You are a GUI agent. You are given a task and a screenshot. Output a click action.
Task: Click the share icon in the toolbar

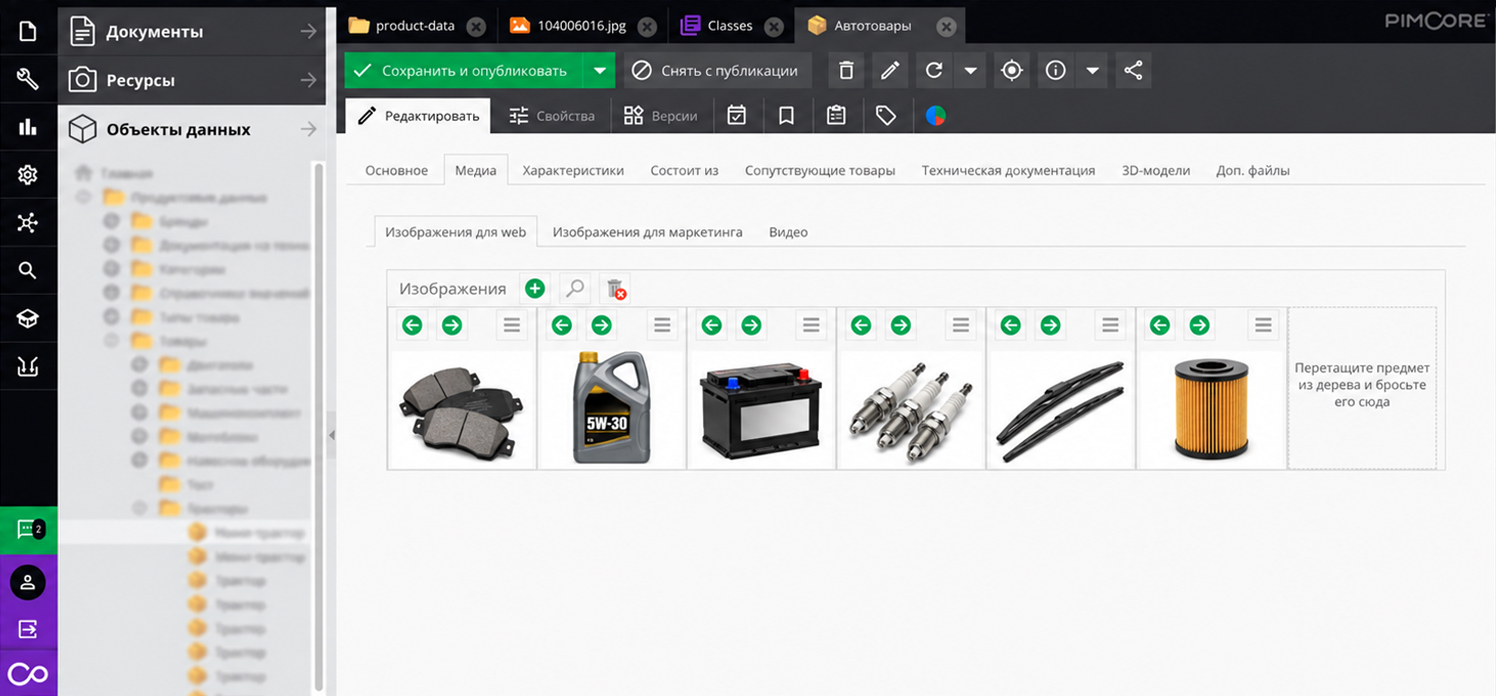1133,71
